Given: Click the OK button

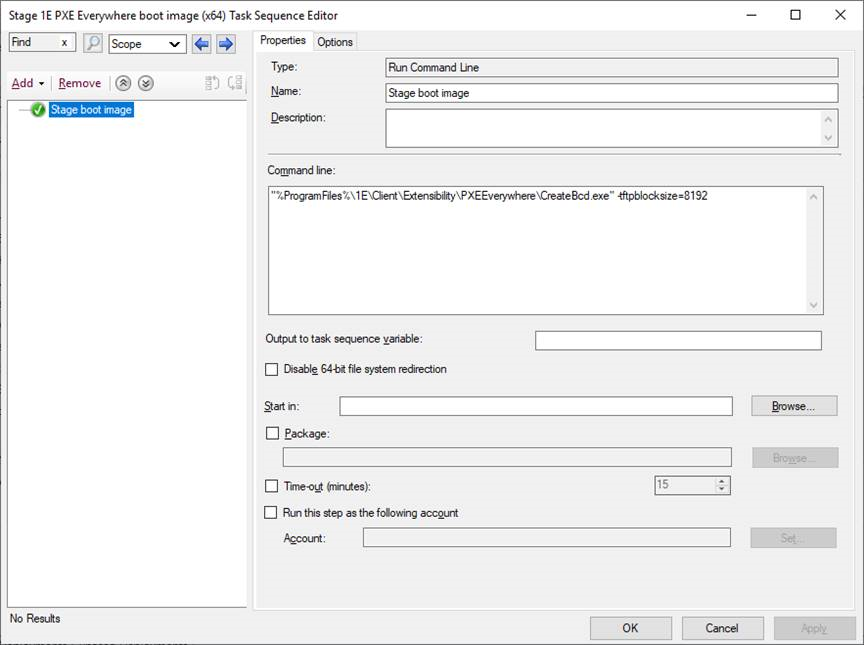Looking at the screenshot, I should point(630,628).
